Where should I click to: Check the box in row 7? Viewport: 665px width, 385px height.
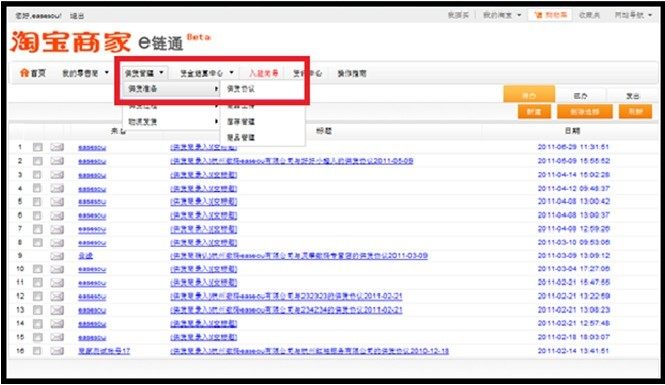tap(37, 229)
